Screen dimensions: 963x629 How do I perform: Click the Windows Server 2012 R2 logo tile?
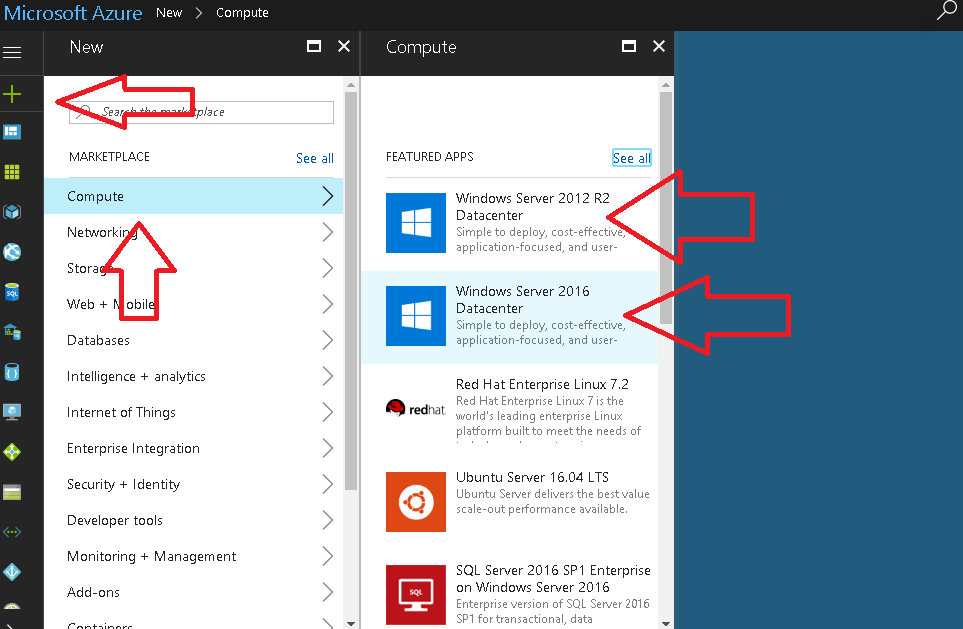[x=416, y=223]
